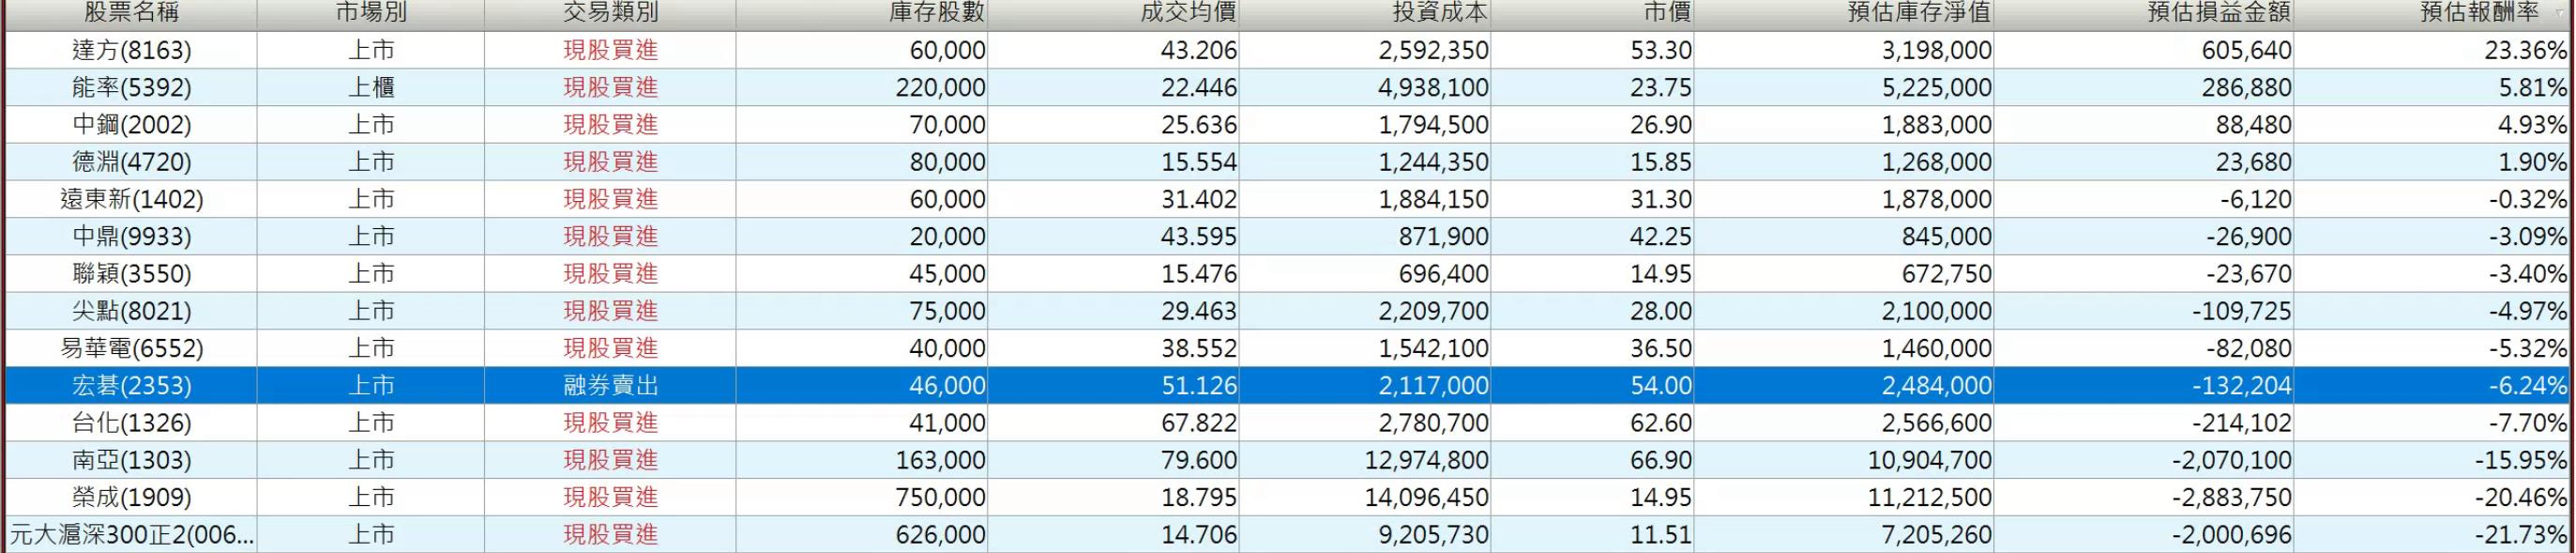Click the 2,592,350 investment cost cell
This screenshot has height=553, width=2576.
(1433, 50)
